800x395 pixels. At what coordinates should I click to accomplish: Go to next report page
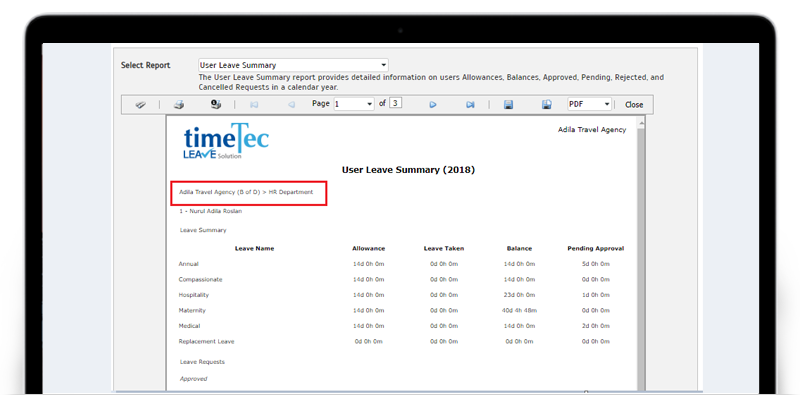click(433, 105)
